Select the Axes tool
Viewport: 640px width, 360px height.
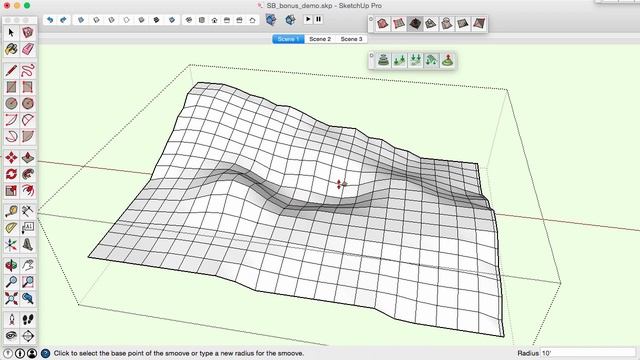11,244
